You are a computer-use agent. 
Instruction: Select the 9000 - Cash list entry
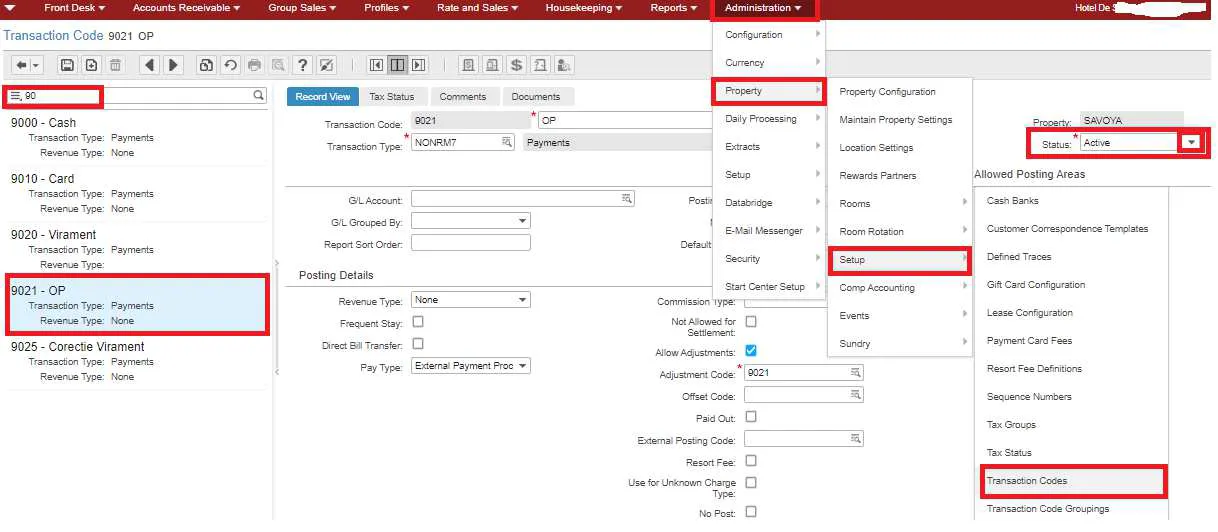[138, 138]
